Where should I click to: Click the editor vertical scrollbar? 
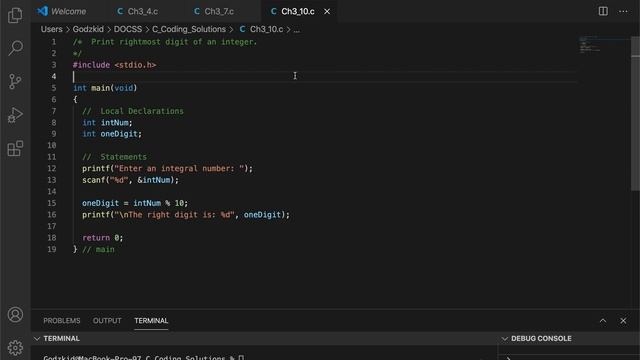tap(636, 113)
